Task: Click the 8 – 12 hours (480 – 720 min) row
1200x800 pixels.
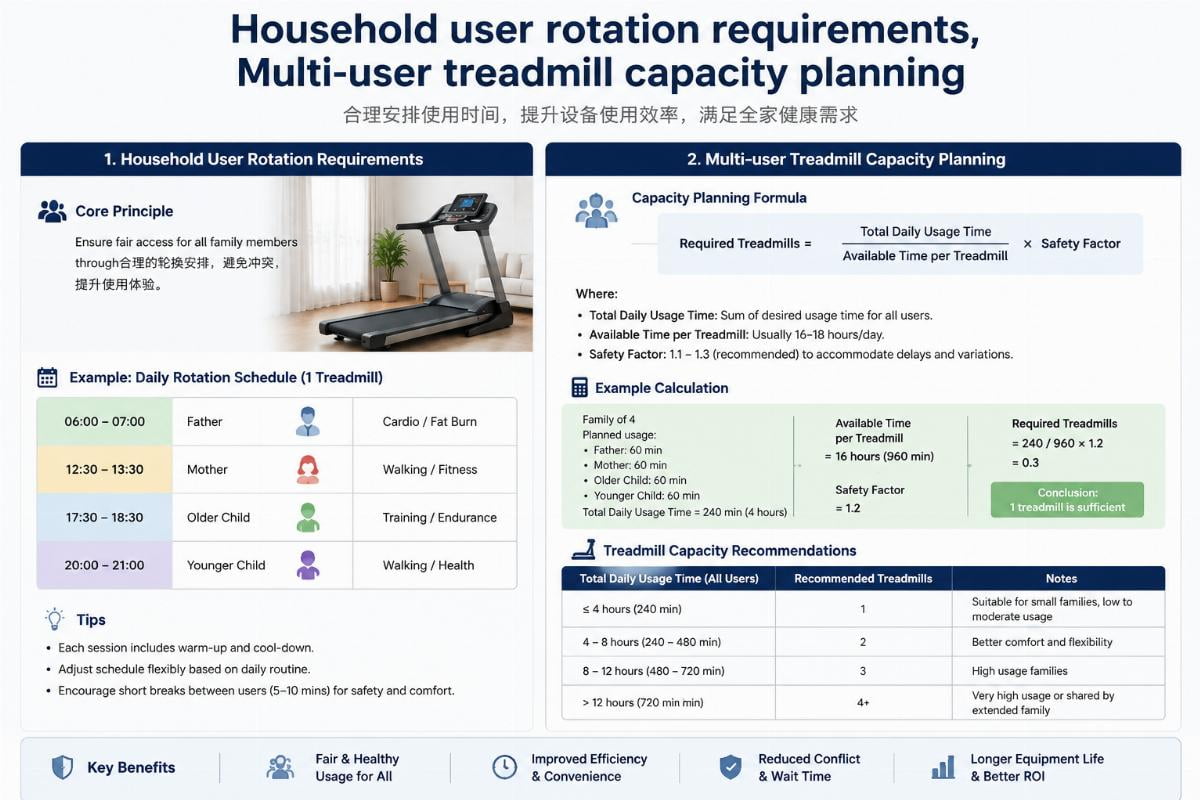Action: (x=864, y=671)
